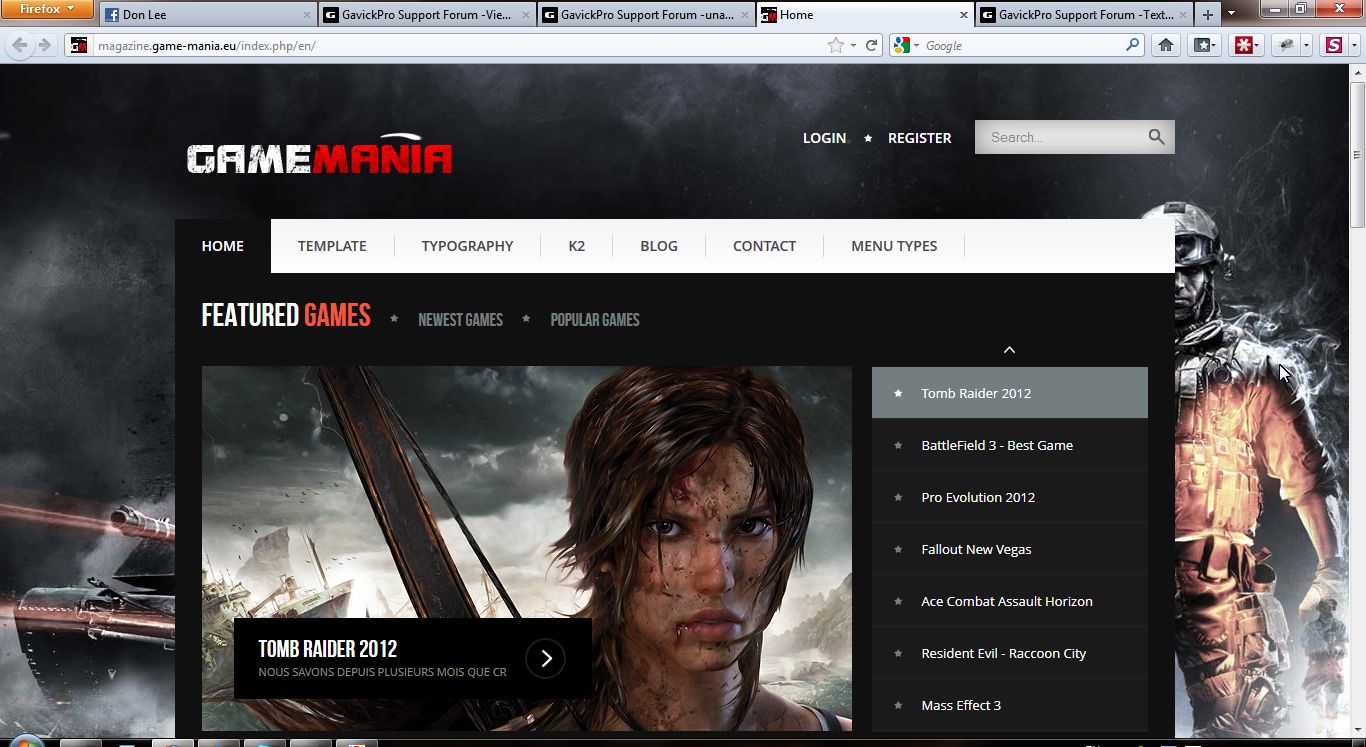Select BattleField 3 - Best Game
This screenshot has height=747, width=1366.
coord(1010,445)
